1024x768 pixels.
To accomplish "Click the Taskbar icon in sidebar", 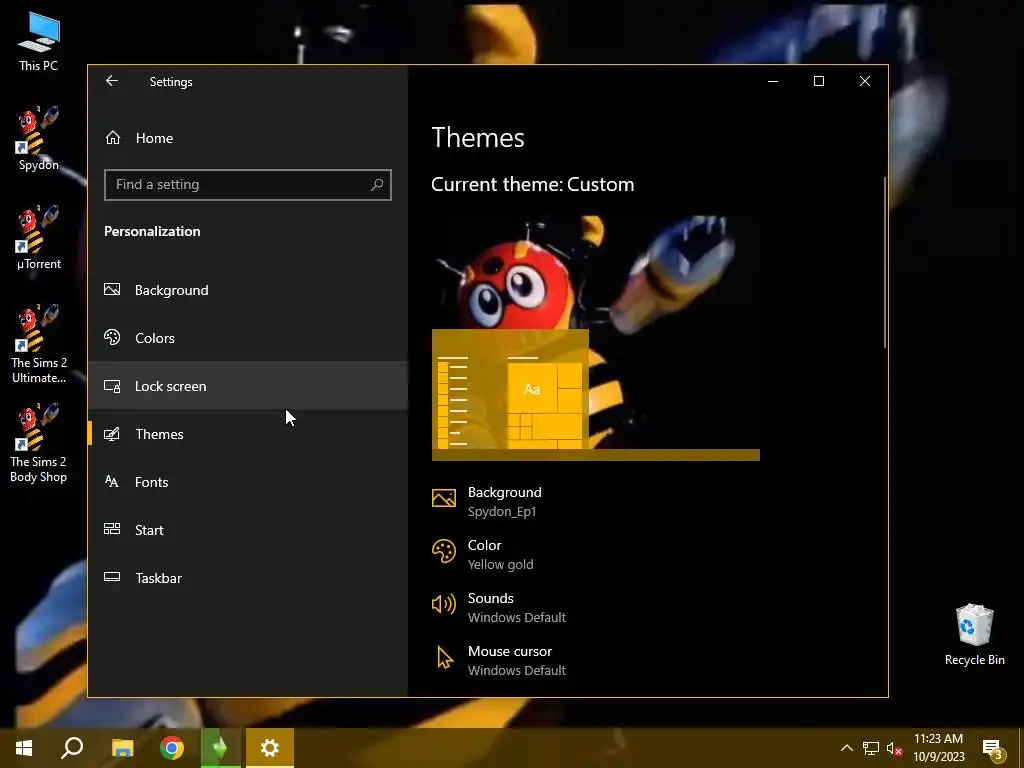I will point(112,577).
